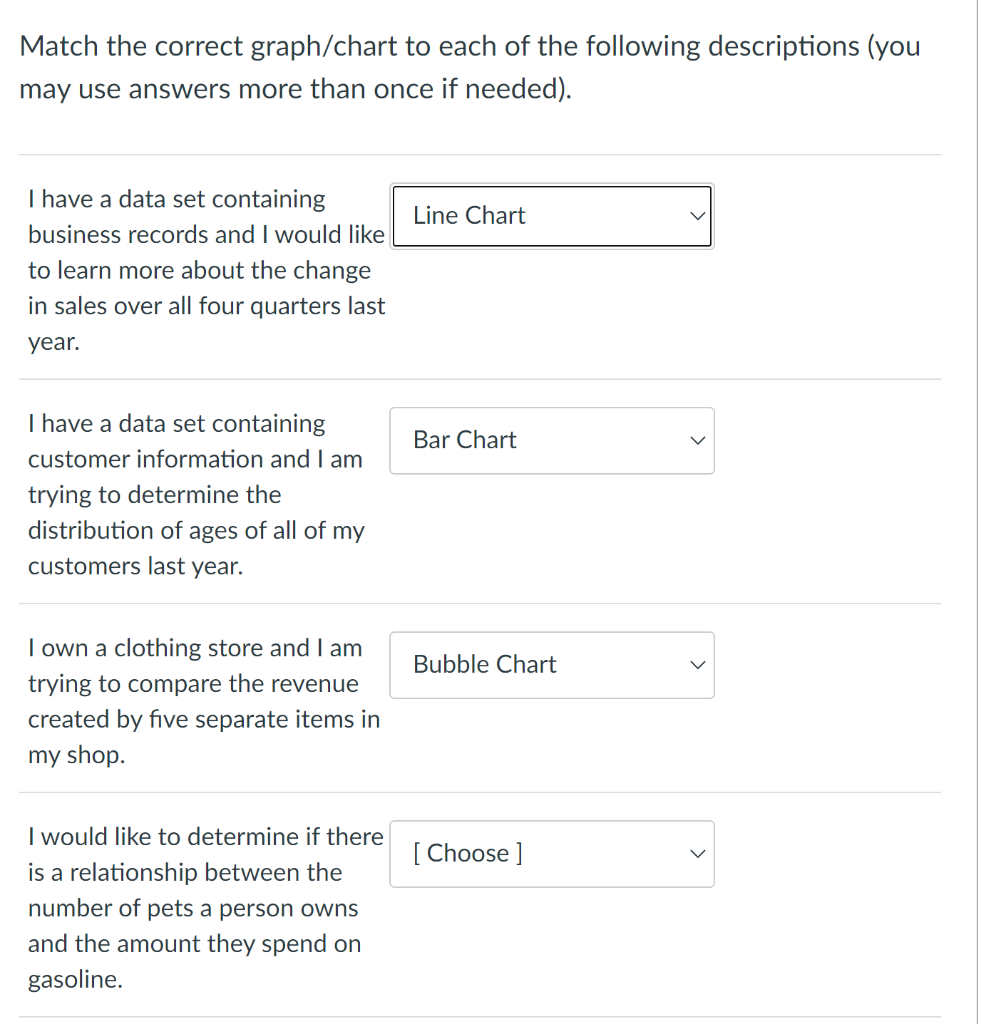The height and width of the screenshot is (1024, 981).
Task: Click the text reading Bubble Chart
Action: point(484,664)
